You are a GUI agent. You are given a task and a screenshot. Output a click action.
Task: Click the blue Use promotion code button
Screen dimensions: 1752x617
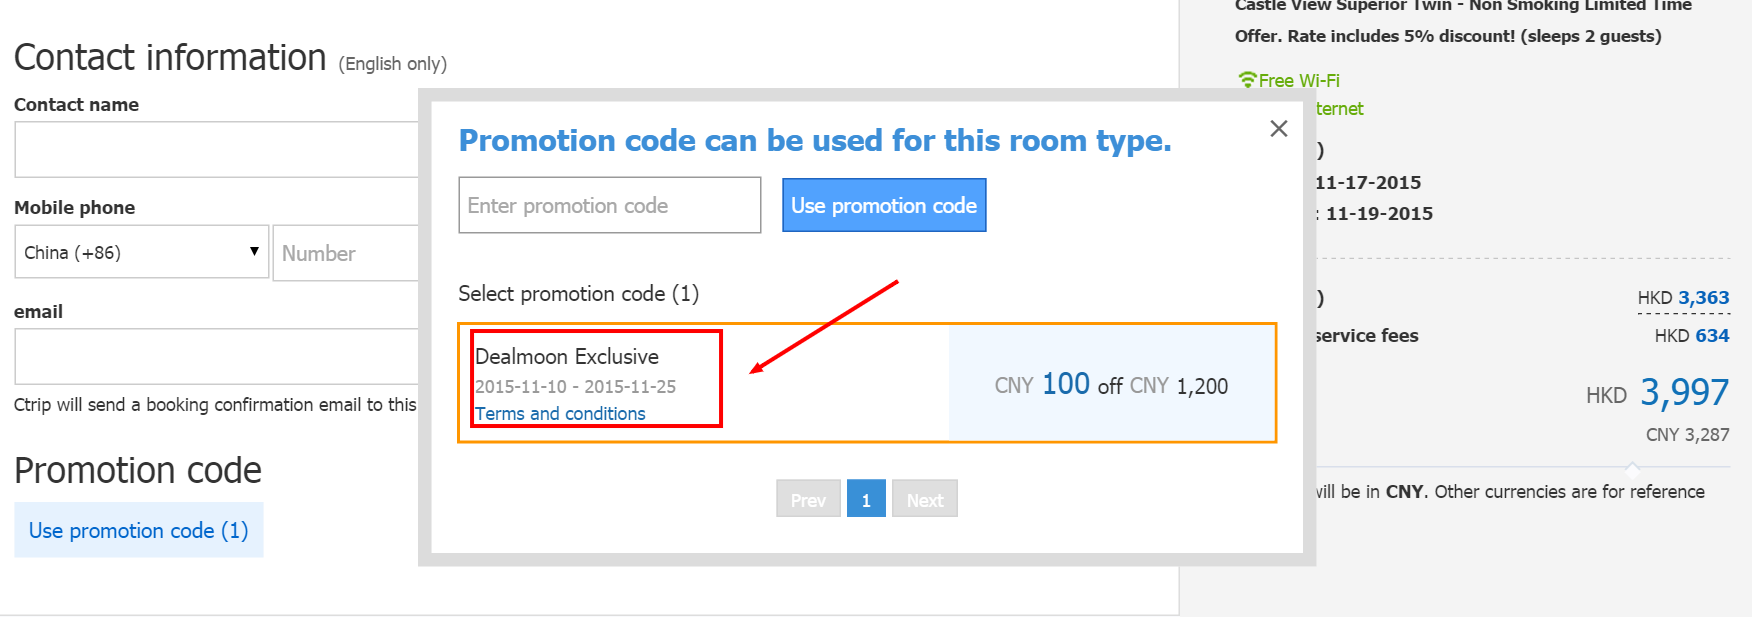point(884,205)
